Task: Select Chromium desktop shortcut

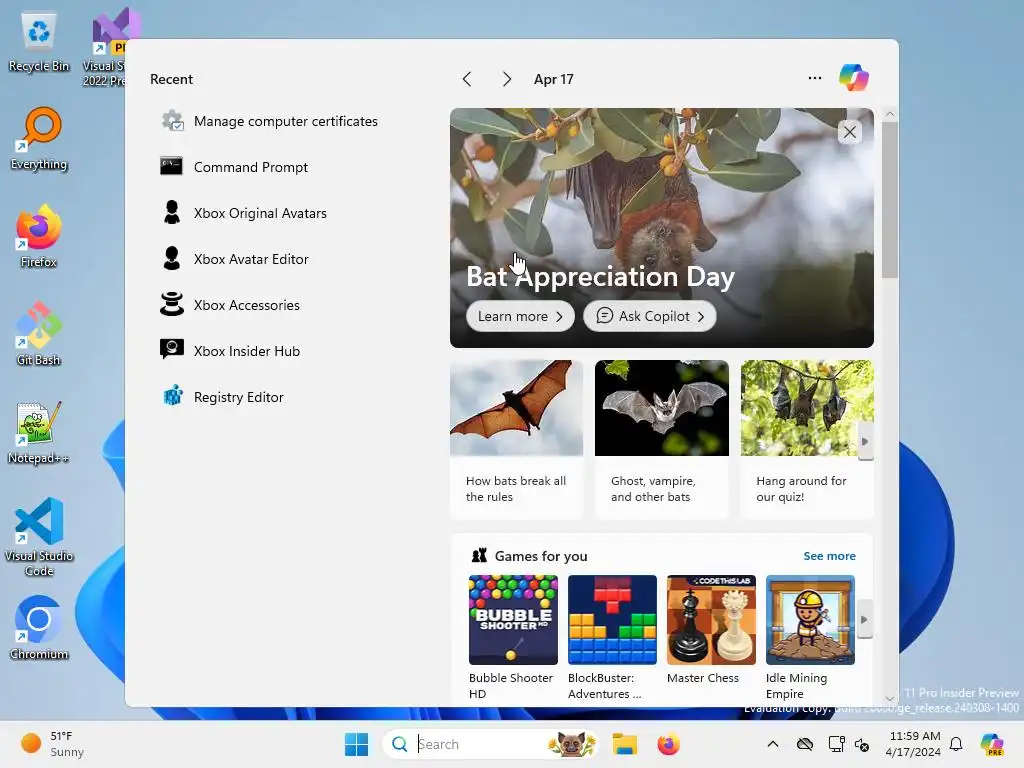Action: tap(39, 628)
